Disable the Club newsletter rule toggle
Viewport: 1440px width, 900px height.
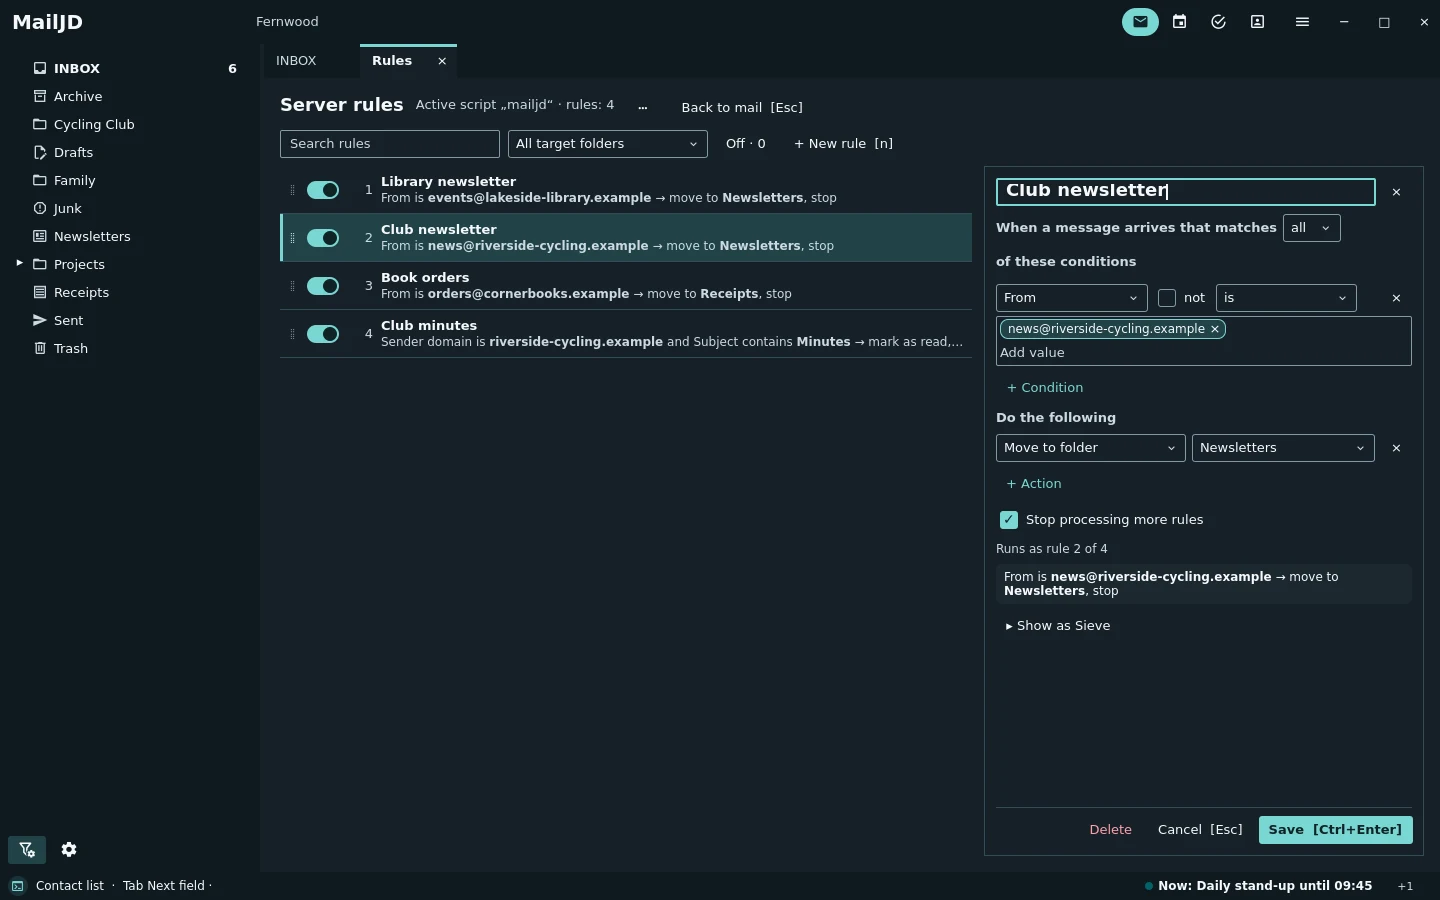323,238
